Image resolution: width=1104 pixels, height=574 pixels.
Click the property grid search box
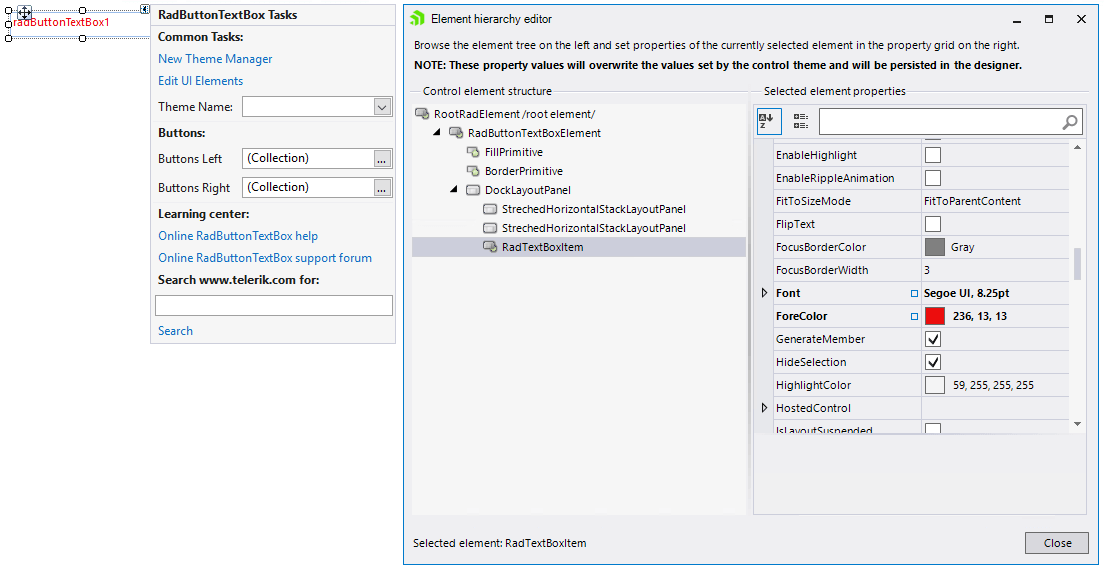pos(951,122)
